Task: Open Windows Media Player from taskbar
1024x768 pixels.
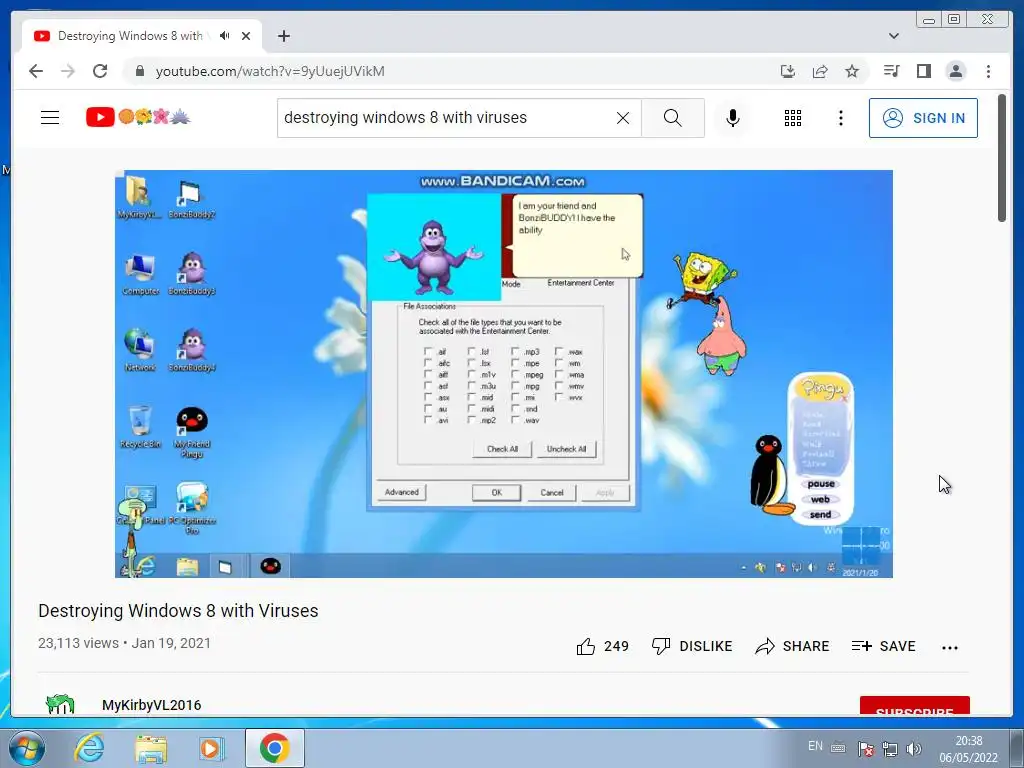Action: coord(212,748)
